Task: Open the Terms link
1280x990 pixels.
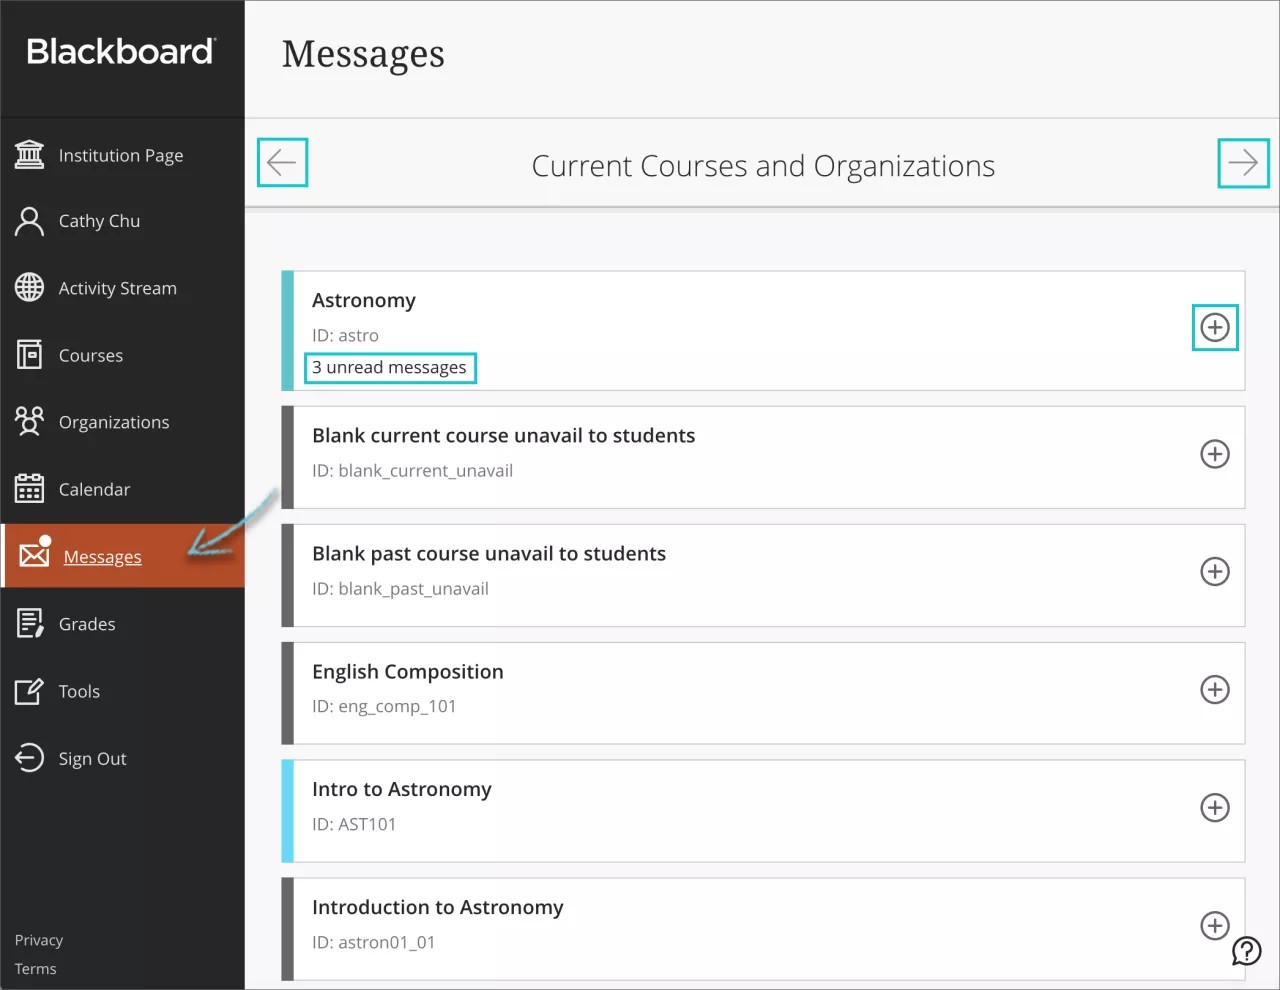Action: point(35,968)
